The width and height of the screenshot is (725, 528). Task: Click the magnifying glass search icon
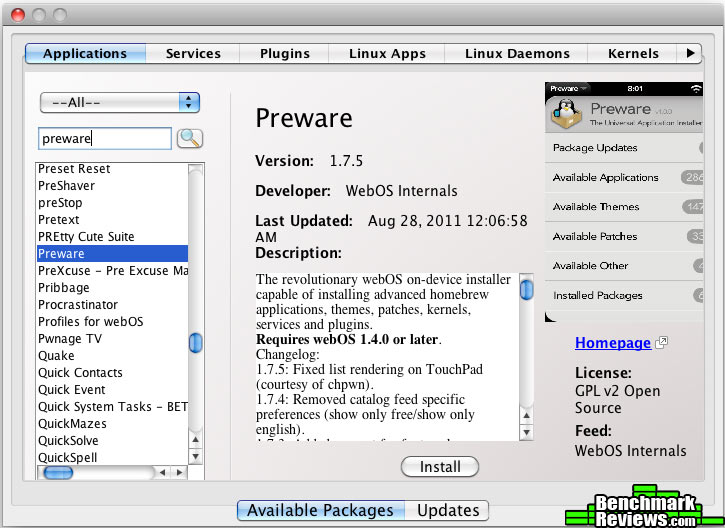(x=190, y=138)
